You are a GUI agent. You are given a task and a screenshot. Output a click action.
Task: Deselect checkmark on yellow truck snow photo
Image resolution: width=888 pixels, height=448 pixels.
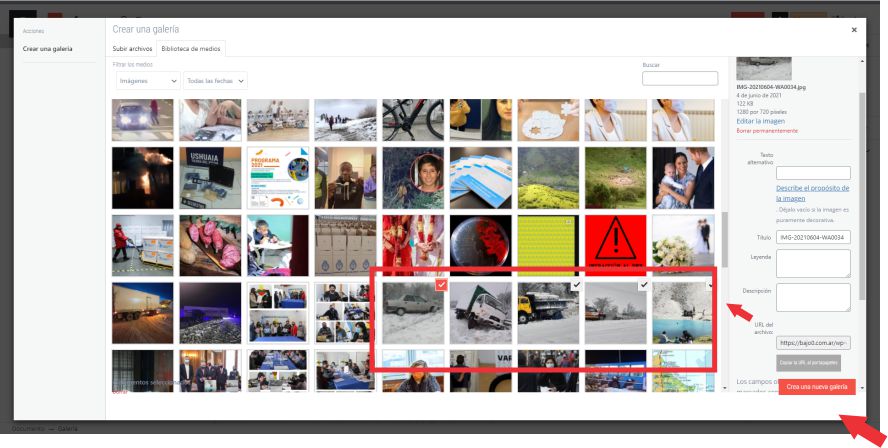(575, 286)
